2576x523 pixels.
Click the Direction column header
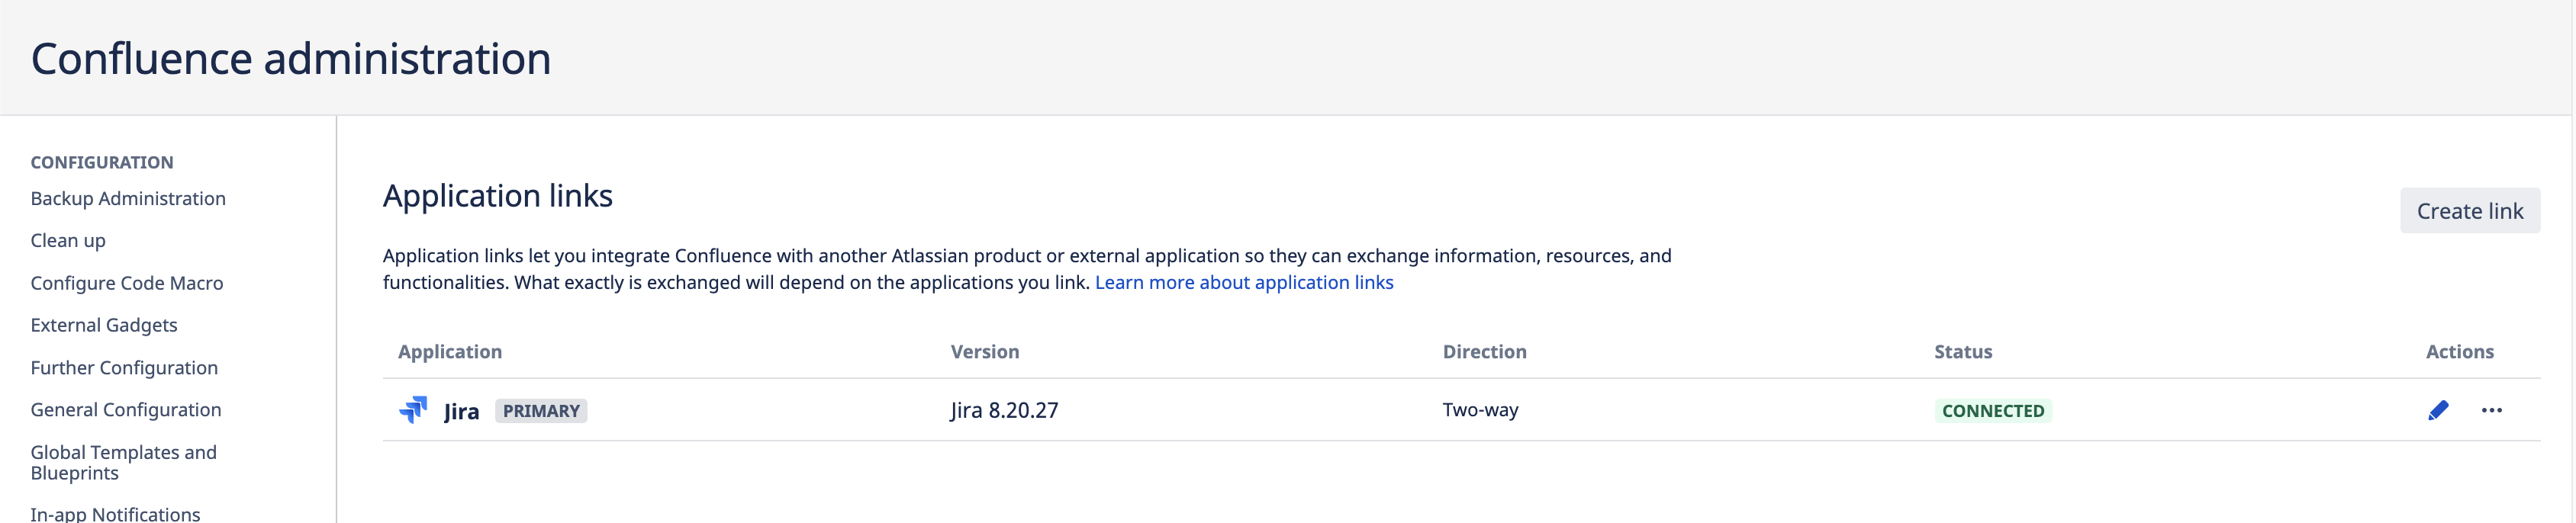(x=1484, y=352)
